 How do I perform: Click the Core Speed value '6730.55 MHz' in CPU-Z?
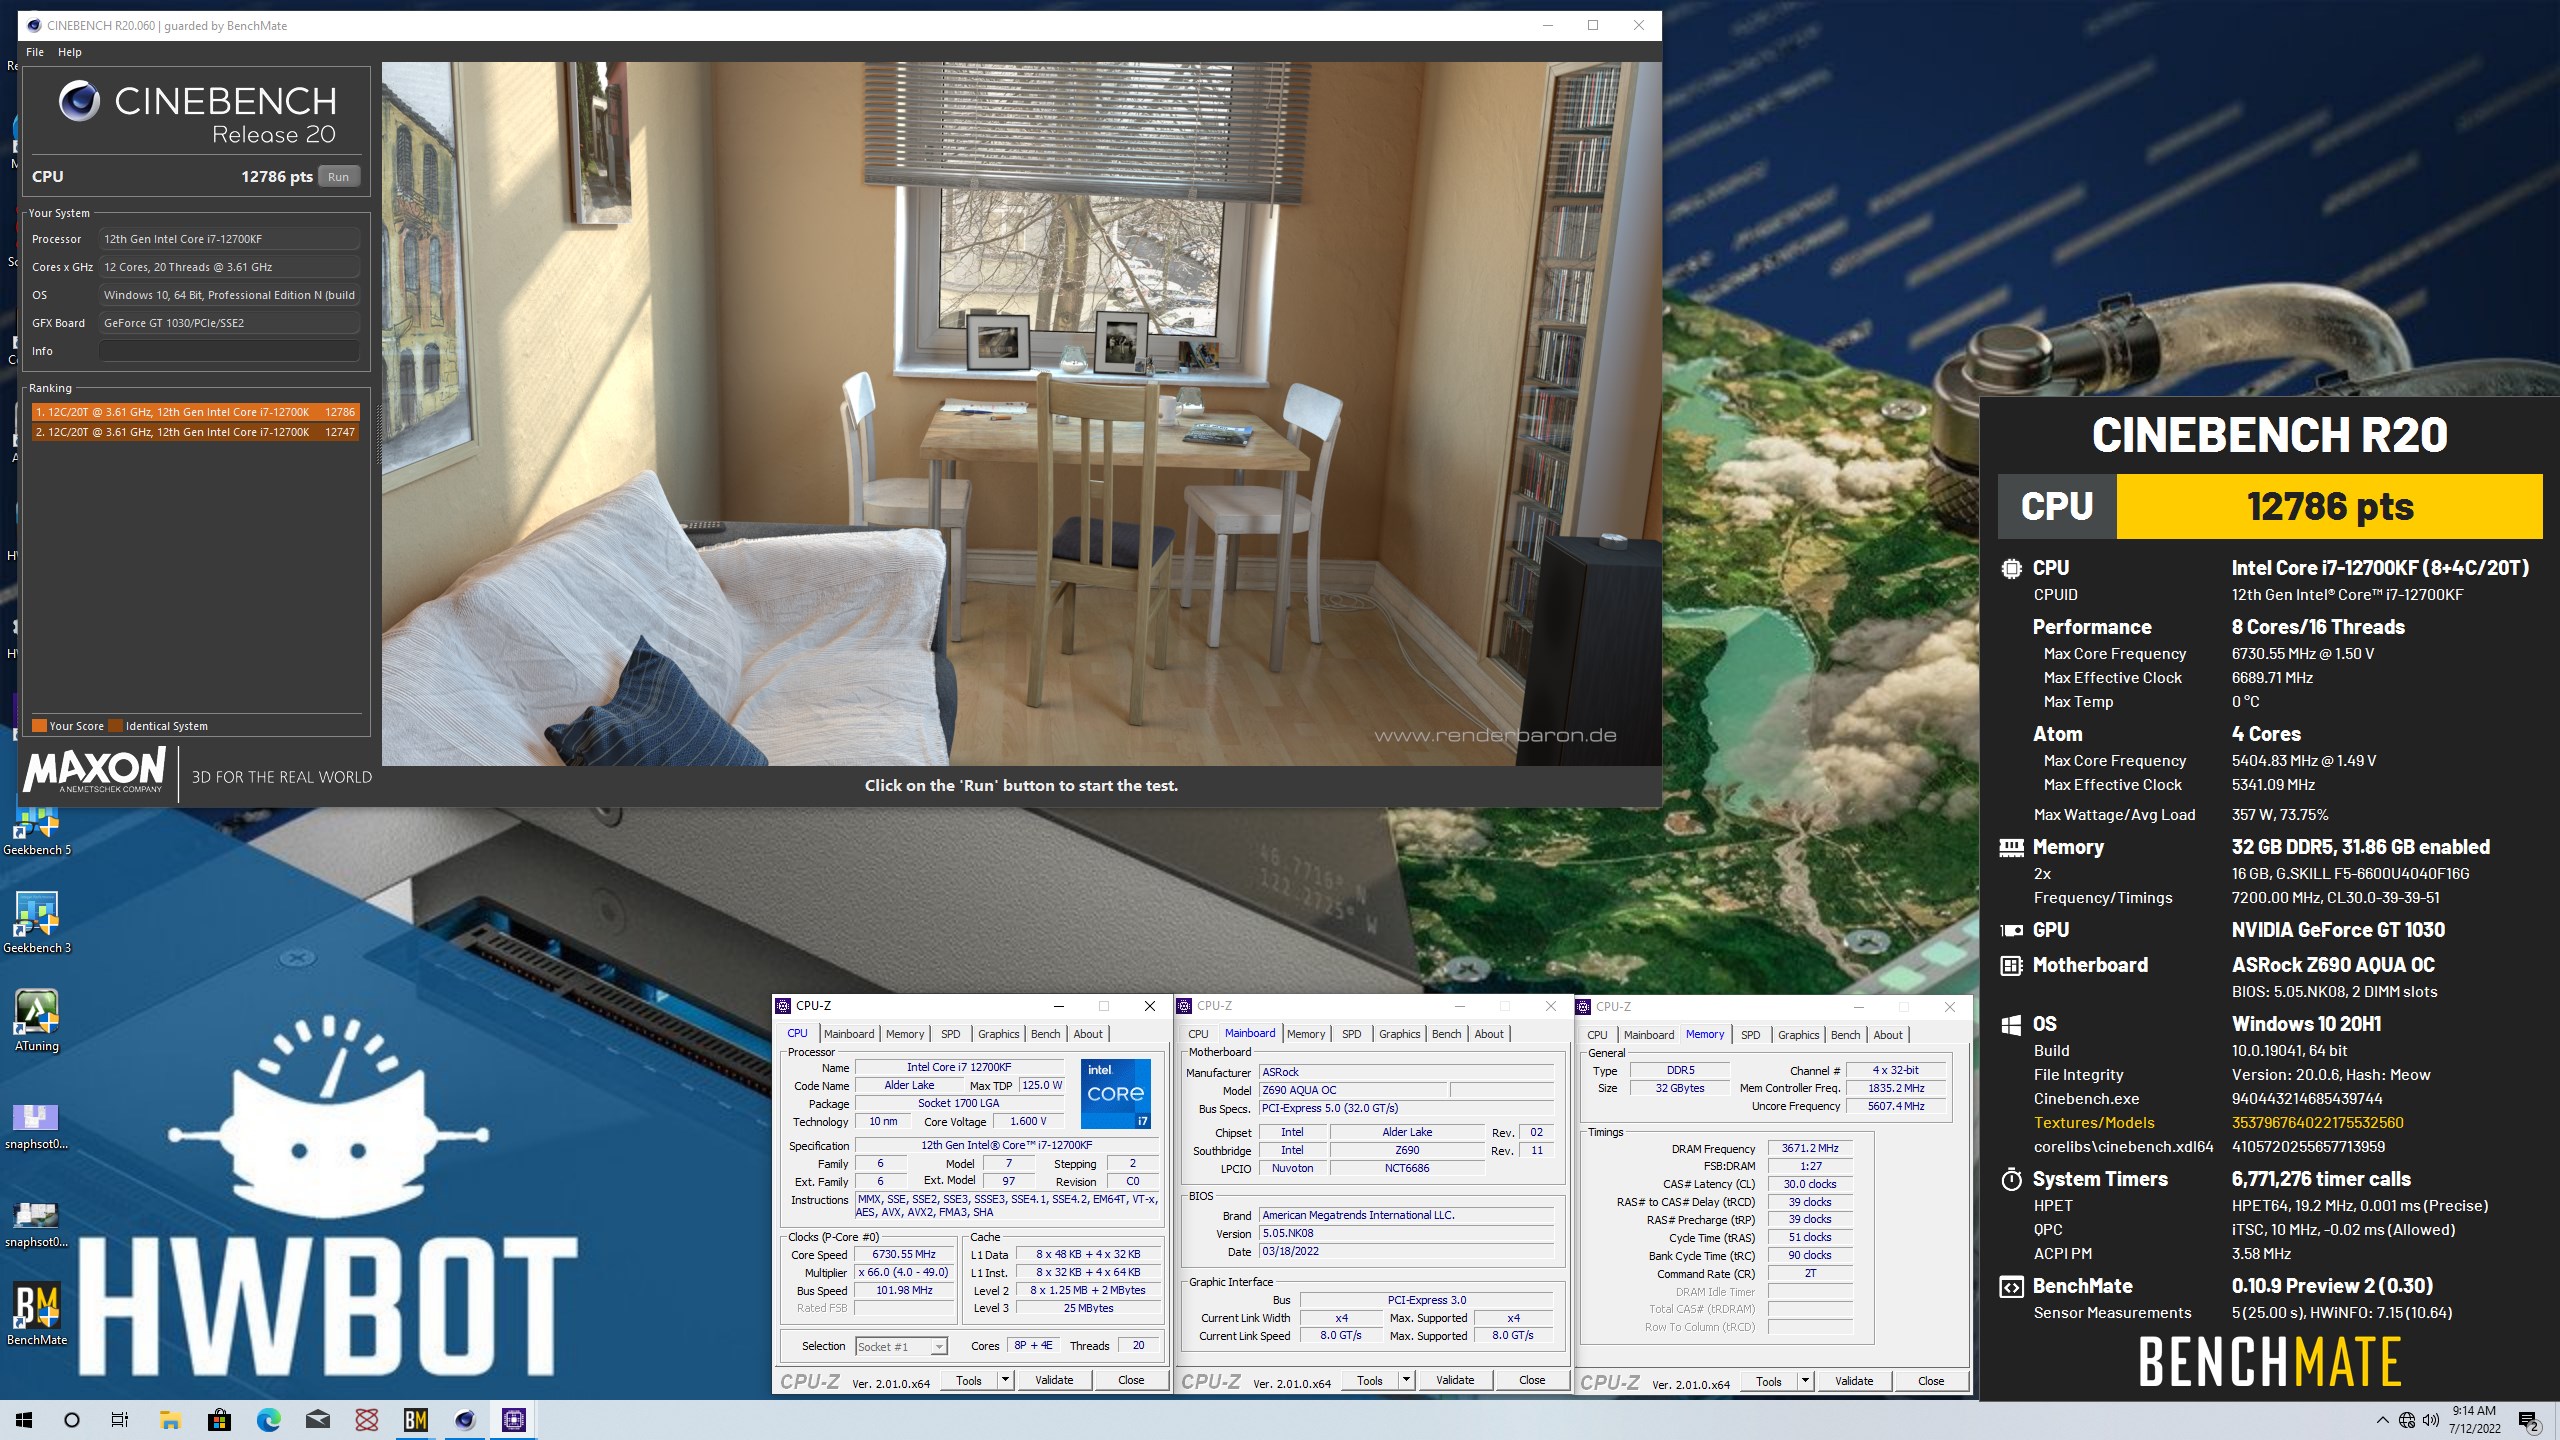(x=904, y=1254)
